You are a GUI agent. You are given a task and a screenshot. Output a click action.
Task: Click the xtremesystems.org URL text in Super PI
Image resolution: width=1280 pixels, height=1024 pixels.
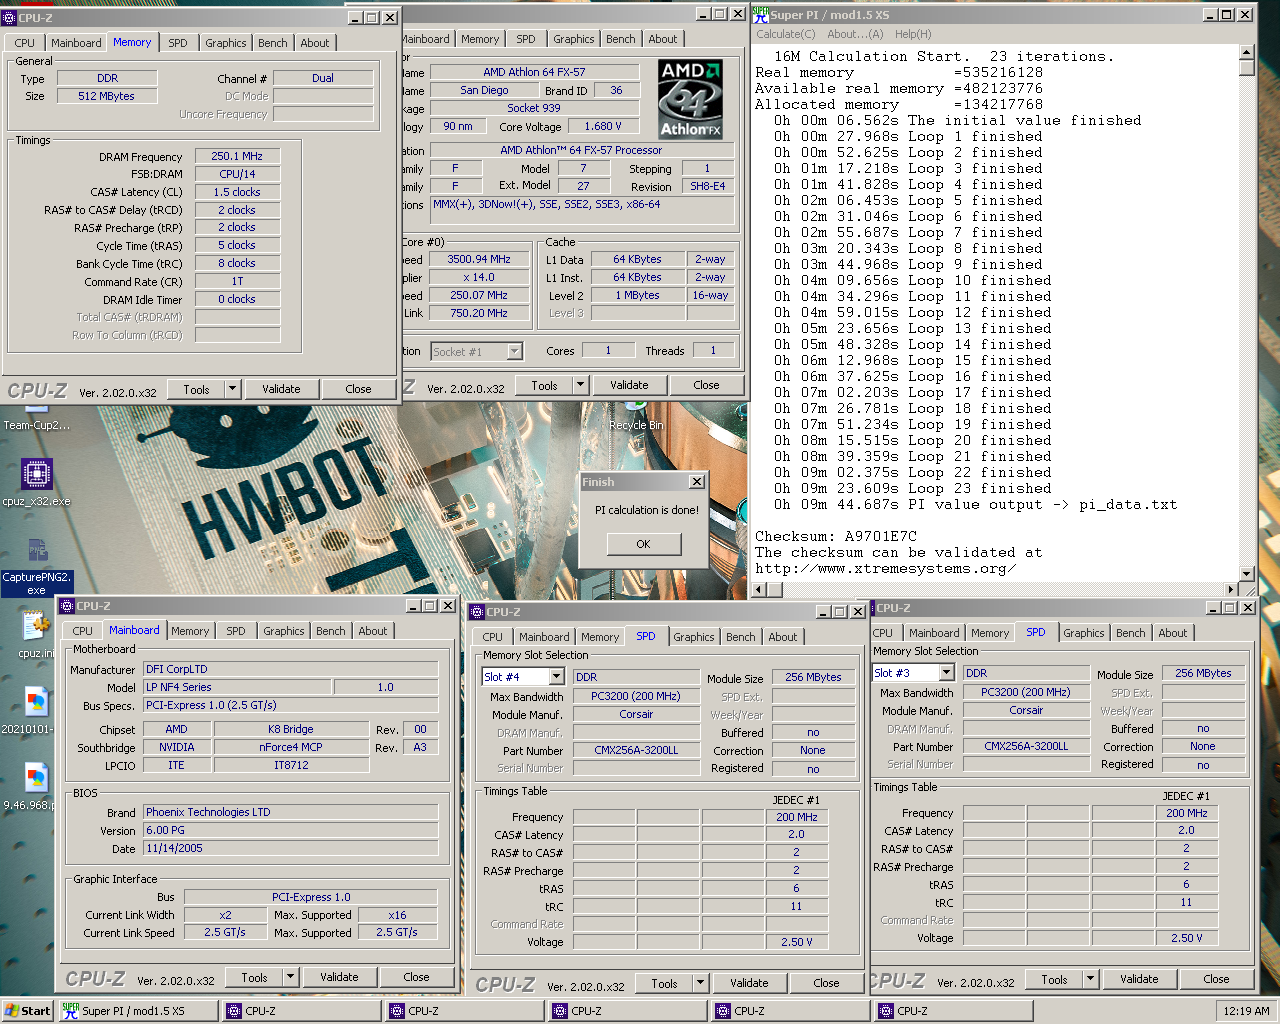point(886,568)
